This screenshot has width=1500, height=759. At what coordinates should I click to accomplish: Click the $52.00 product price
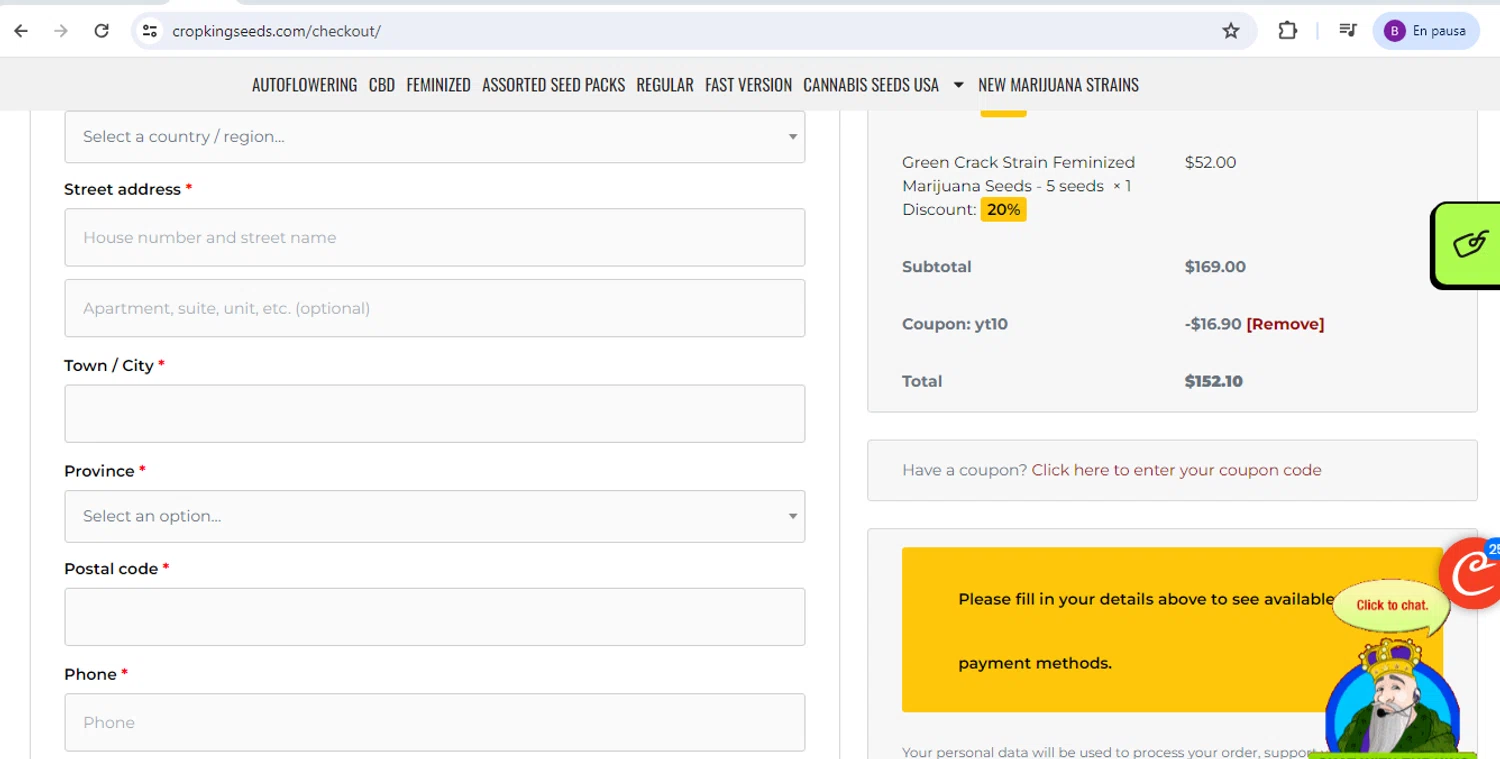pyautogui.click(x=1210, y=162)
